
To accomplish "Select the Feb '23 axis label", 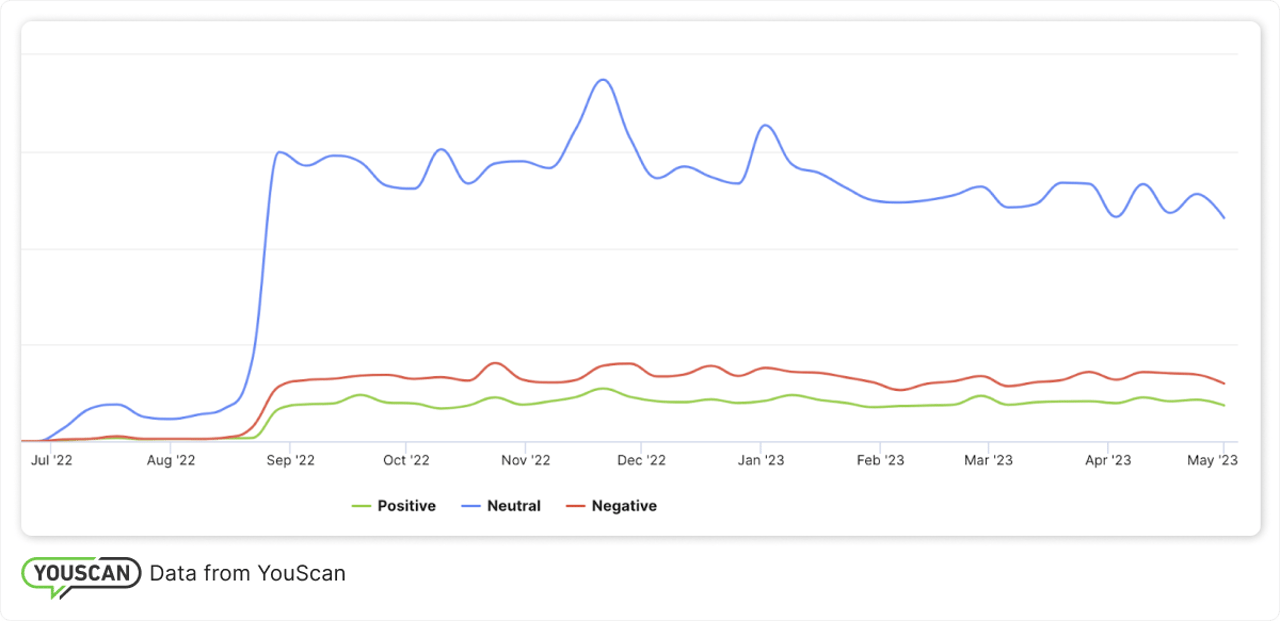I will (x=880, y=460).
